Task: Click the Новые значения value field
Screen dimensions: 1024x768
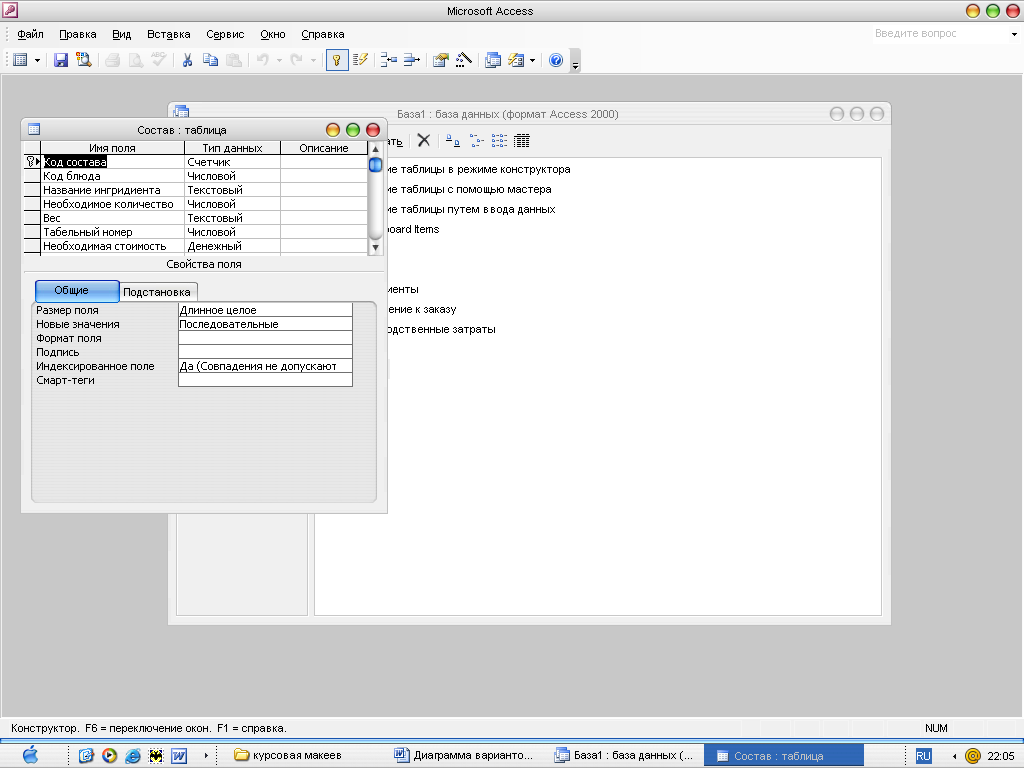Action: [265, 324]
